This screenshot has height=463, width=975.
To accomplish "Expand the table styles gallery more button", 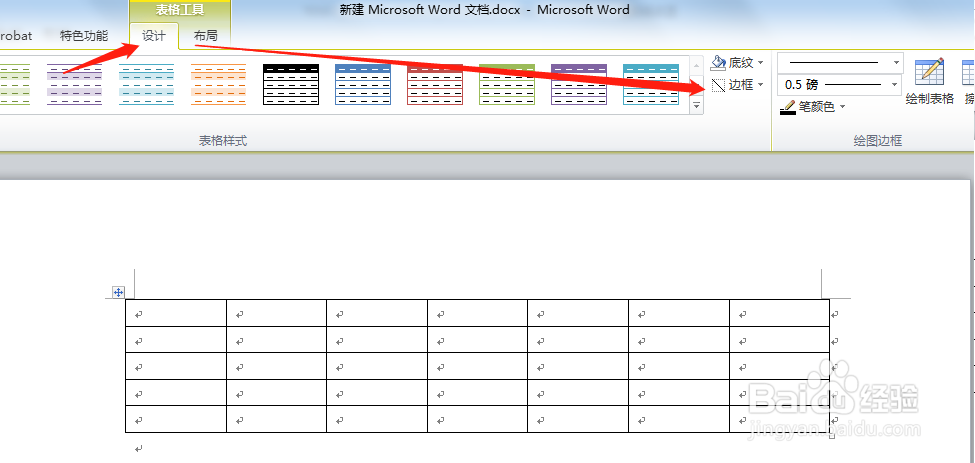I will (x=697, y=107).
